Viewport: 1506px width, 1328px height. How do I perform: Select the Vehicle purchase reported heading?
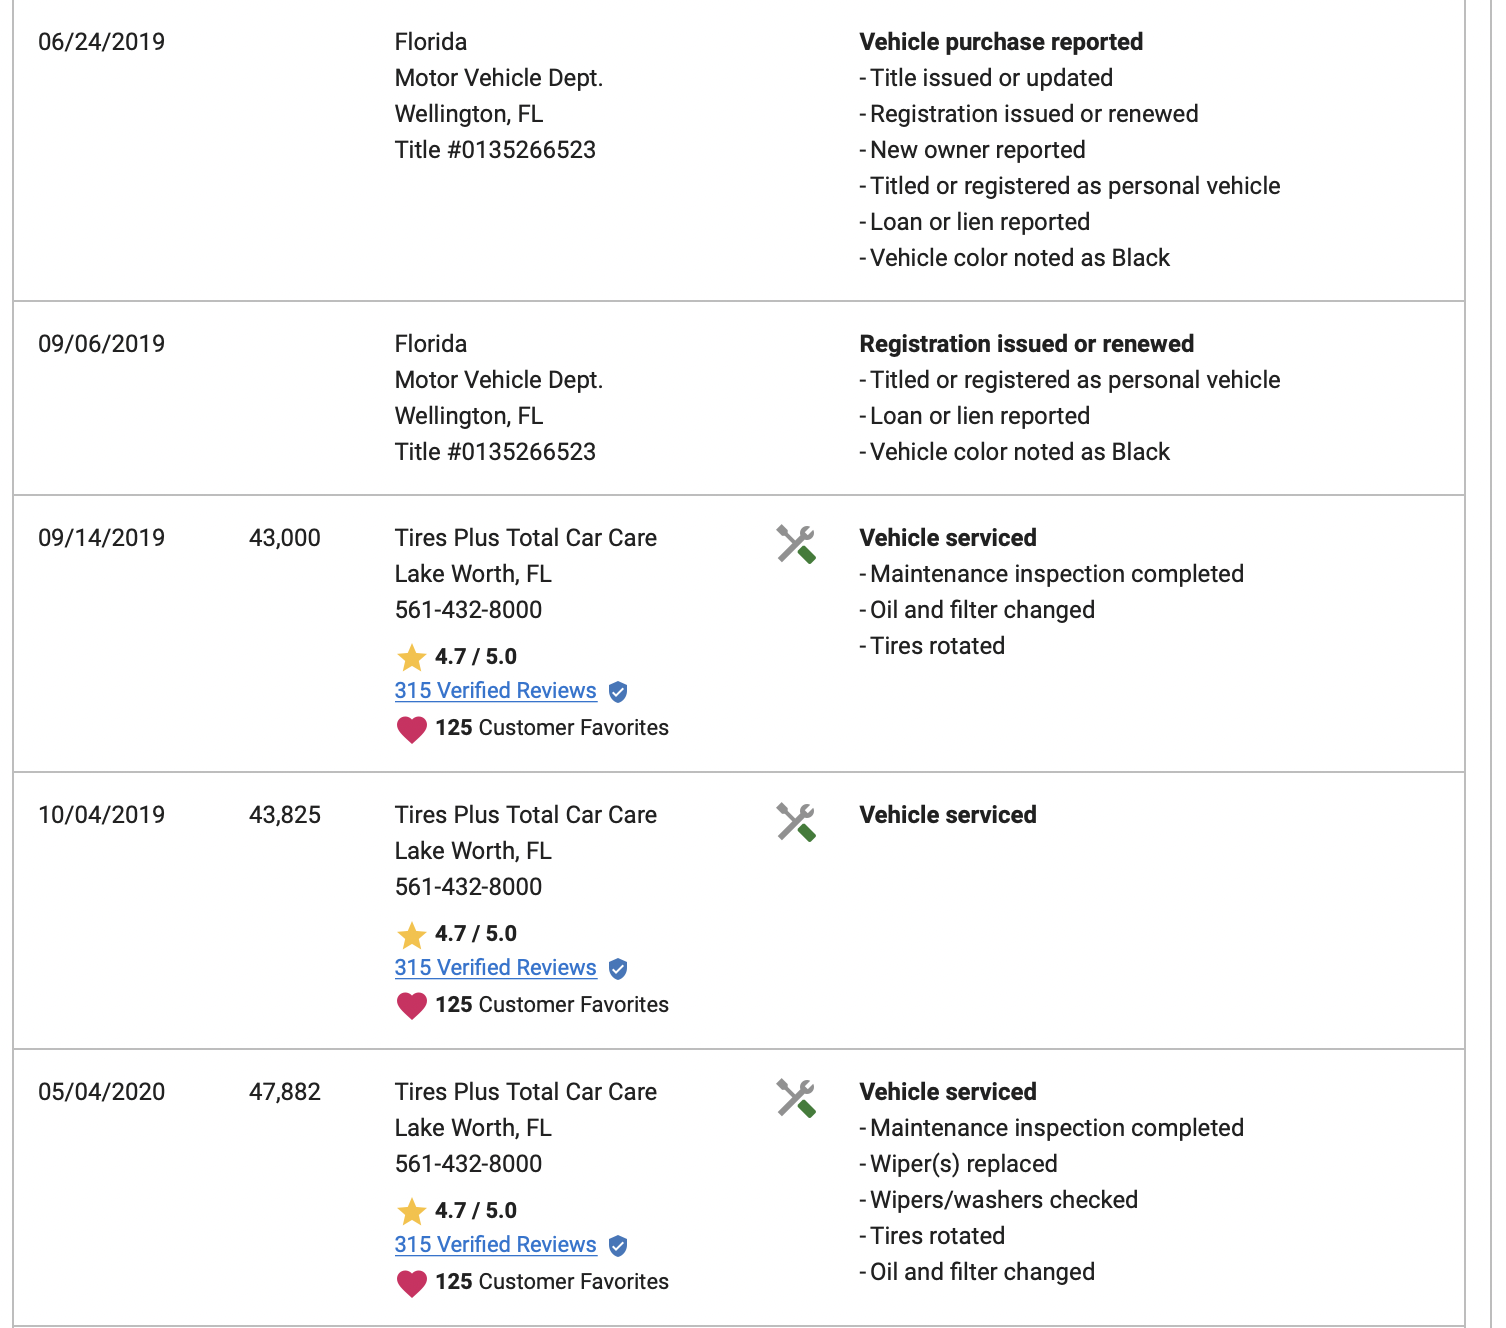[x=1001, y=42]
